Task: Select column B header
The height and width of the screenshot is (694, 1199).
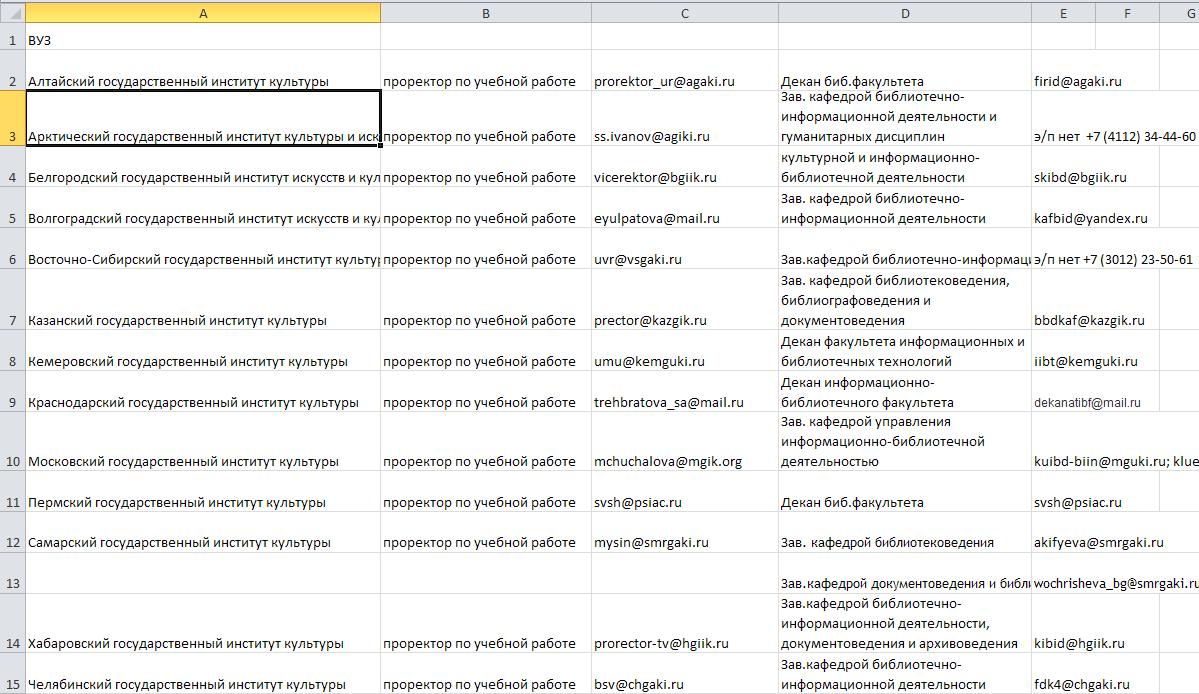Action: [486, 13]
